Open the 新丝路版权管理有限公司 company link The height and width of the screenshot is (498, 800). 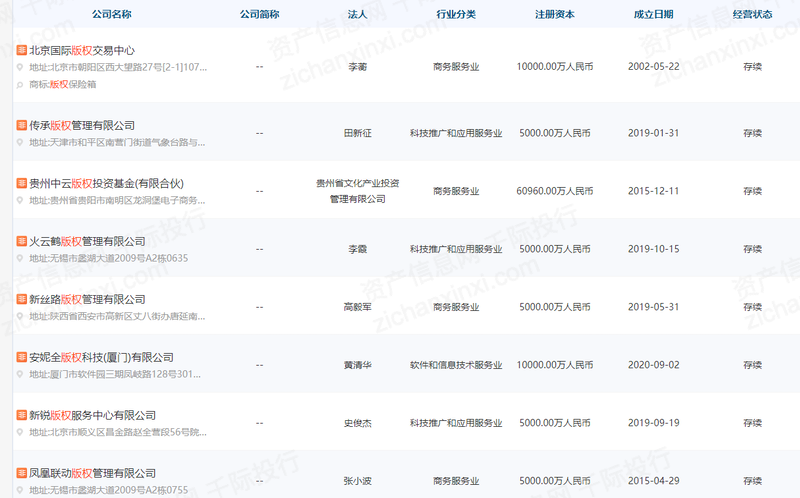[87, 300]
